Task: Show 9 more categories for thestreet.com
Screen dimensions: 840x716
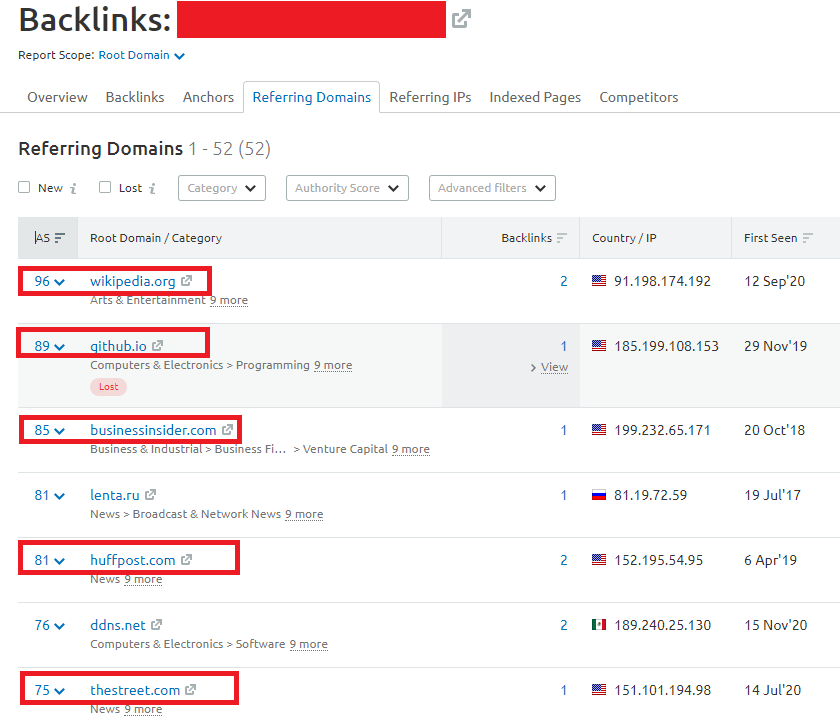Action: 143,709
